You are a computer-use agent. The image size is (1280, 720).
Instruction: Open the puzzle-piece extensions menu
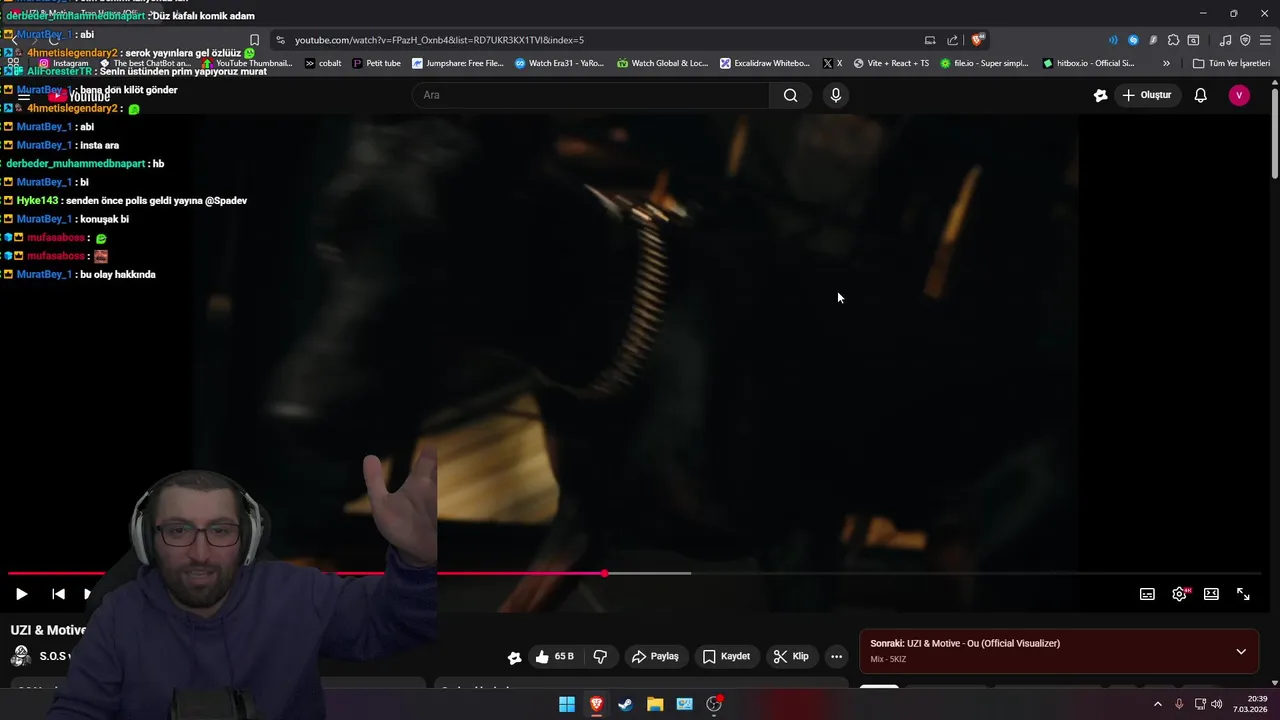coord(1173,40)
